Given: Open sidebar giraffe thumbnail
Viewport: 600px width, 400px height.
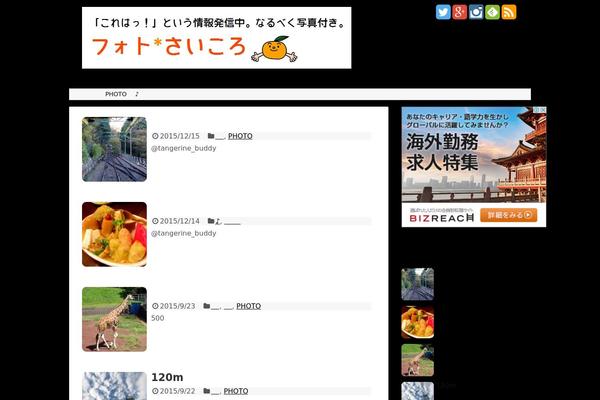Looking at the screenshot, I should 417,360.
